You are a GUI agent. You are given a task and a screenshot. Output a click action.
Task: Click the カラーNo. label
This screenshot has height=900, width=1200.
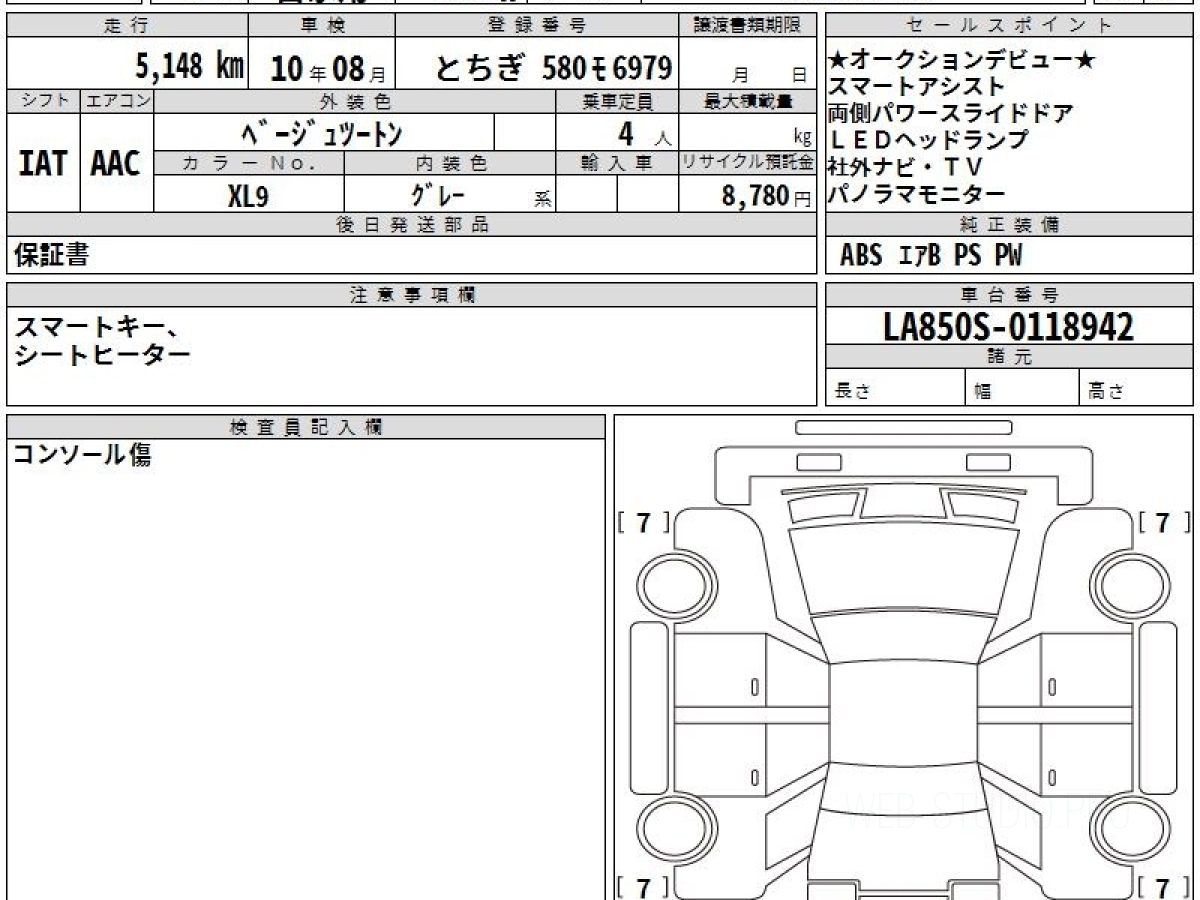[x=249, y=163]
